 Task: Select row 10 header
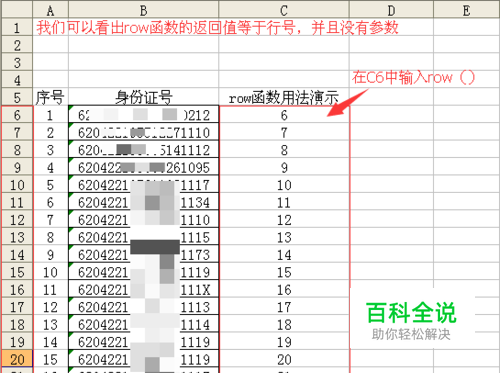17,185
